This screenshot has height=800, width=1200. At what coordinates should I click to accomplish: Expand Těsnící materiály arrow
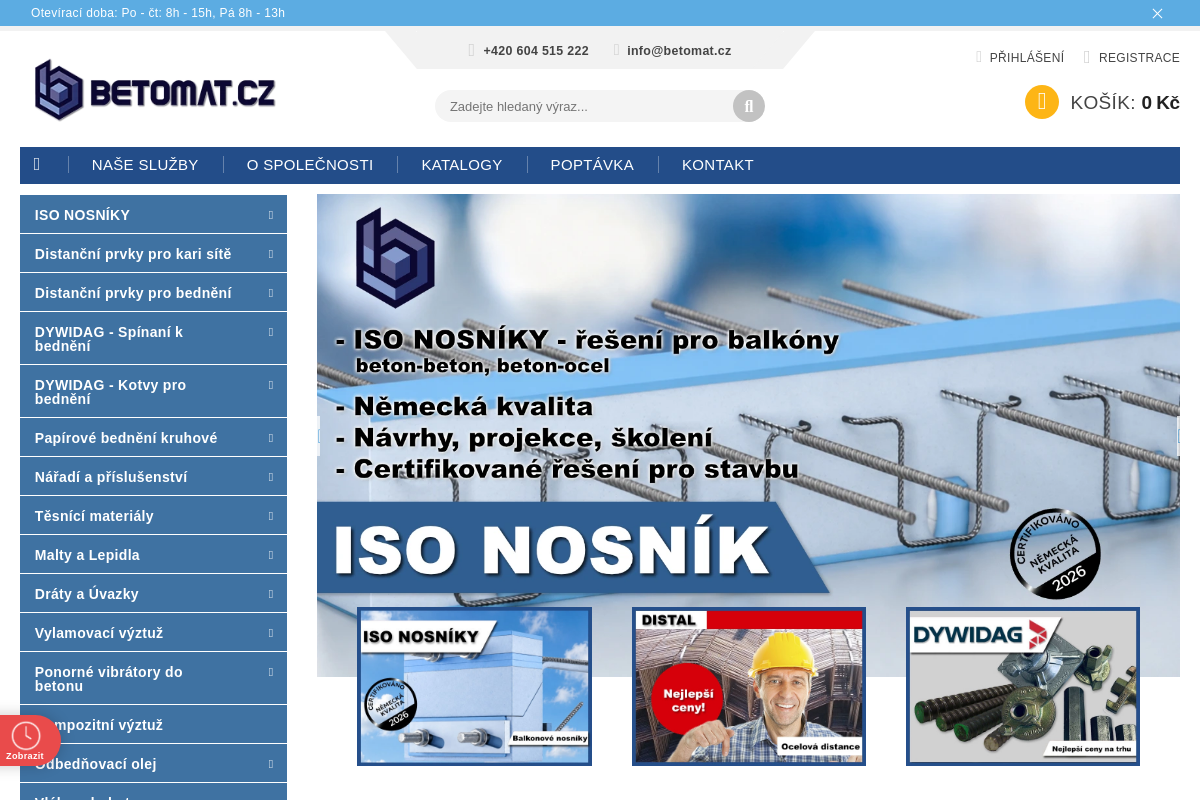coord(271,515)
